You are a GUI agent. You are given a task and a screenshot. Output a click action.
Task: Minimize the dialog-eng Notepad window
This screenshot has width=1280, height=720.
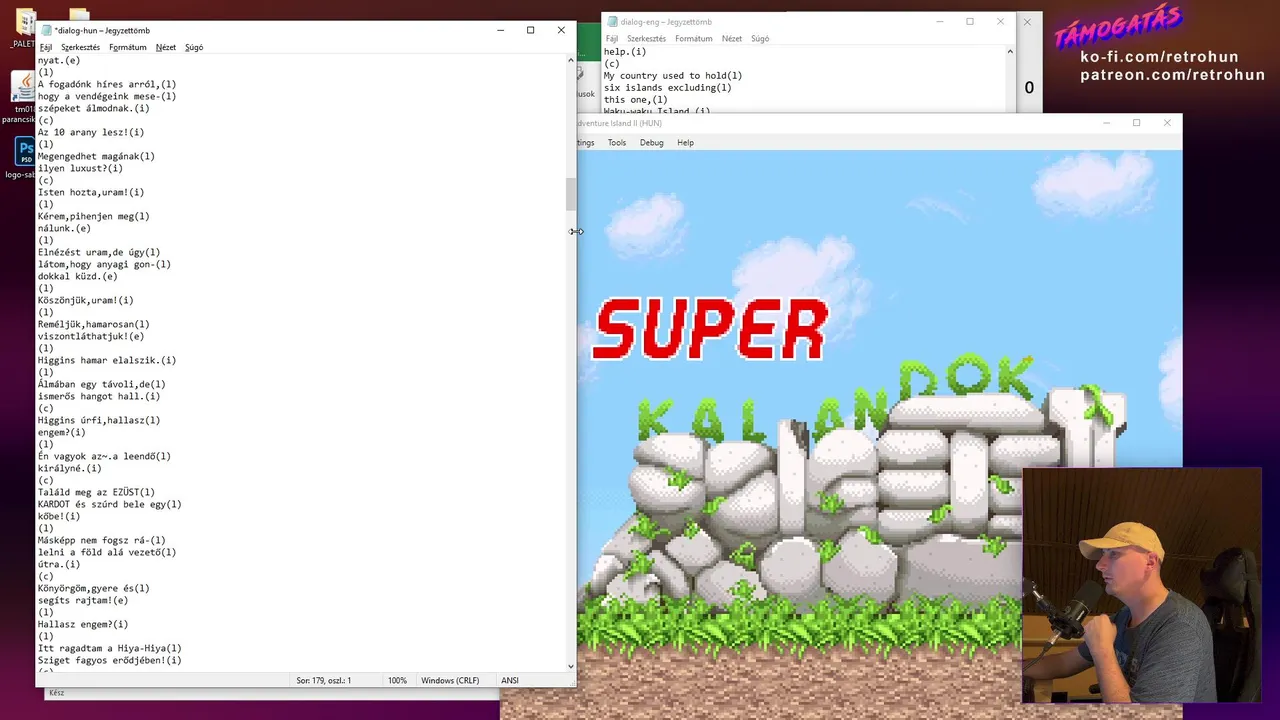939,21
